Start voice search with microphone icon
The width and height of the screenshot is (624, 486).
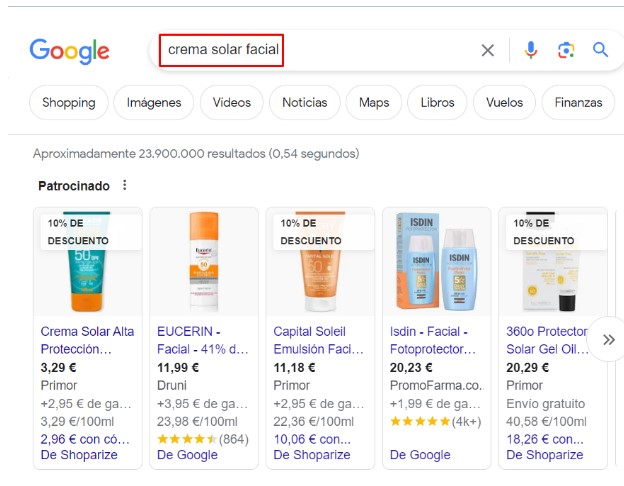tap(530, 50)
